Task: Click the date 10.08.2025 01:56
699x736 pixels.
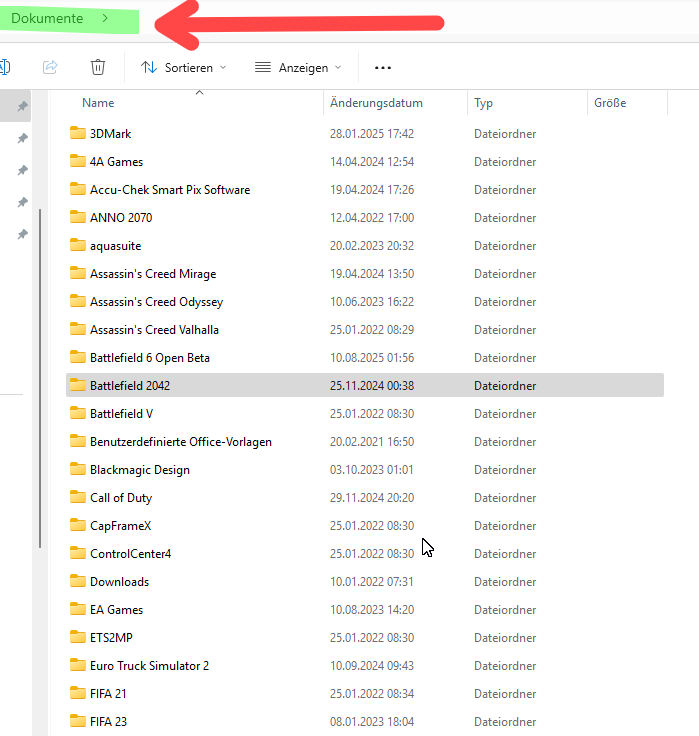Action: click(x=372, y=358)
